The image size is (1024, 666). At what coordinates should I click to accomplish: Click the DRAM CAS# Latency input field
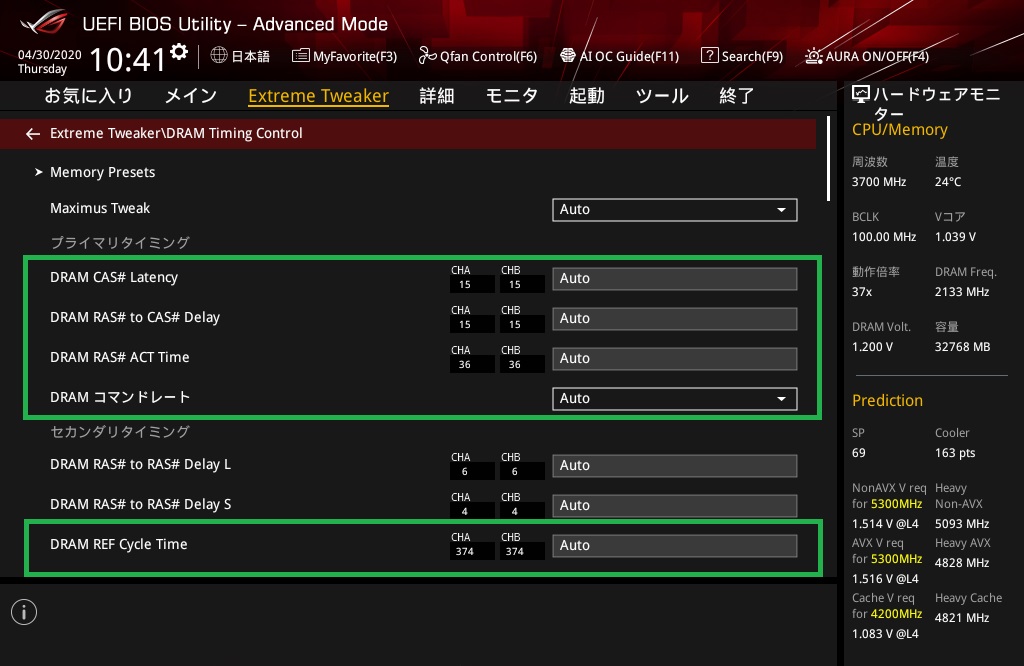675,279
